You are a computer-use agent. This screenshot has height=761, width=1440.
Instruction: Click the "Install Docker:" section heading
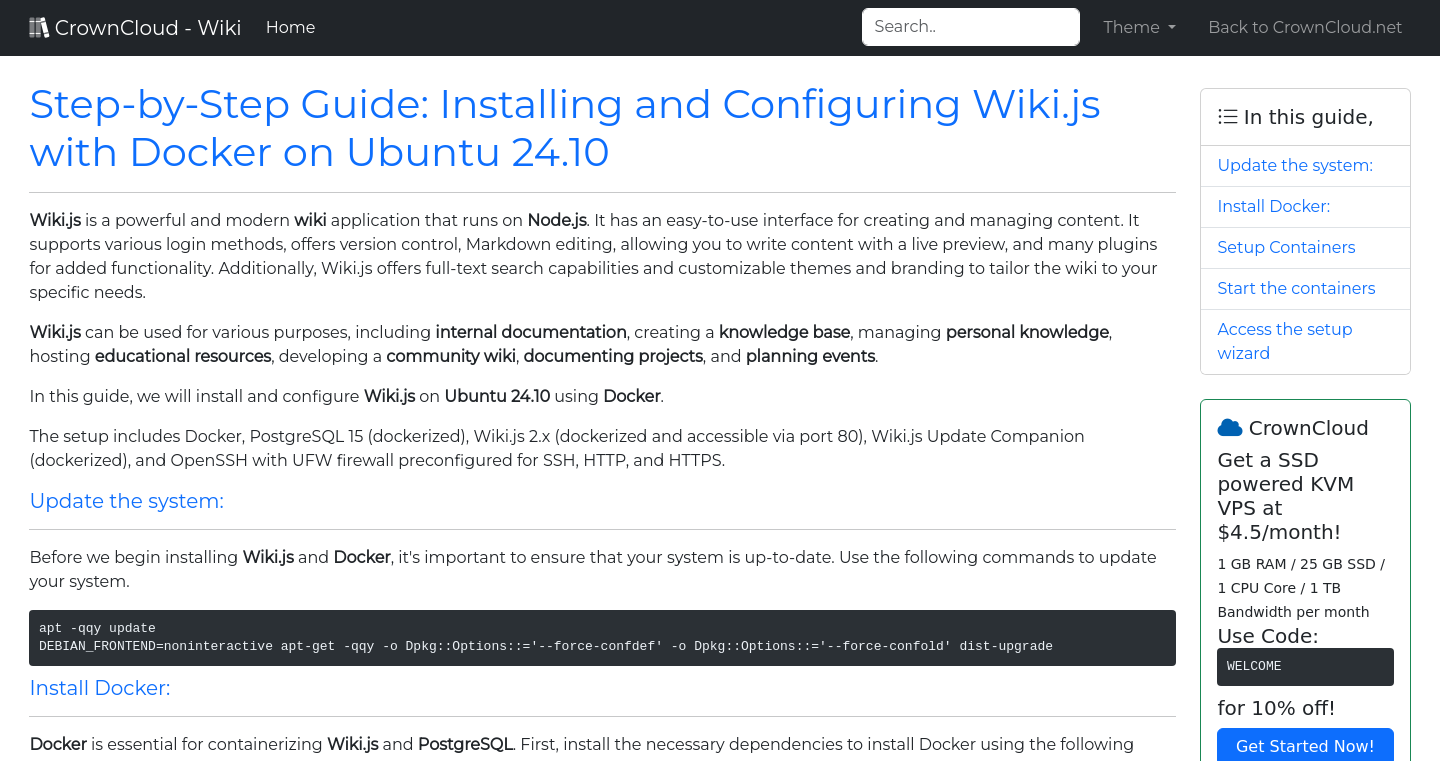click(x=99, y=688)
